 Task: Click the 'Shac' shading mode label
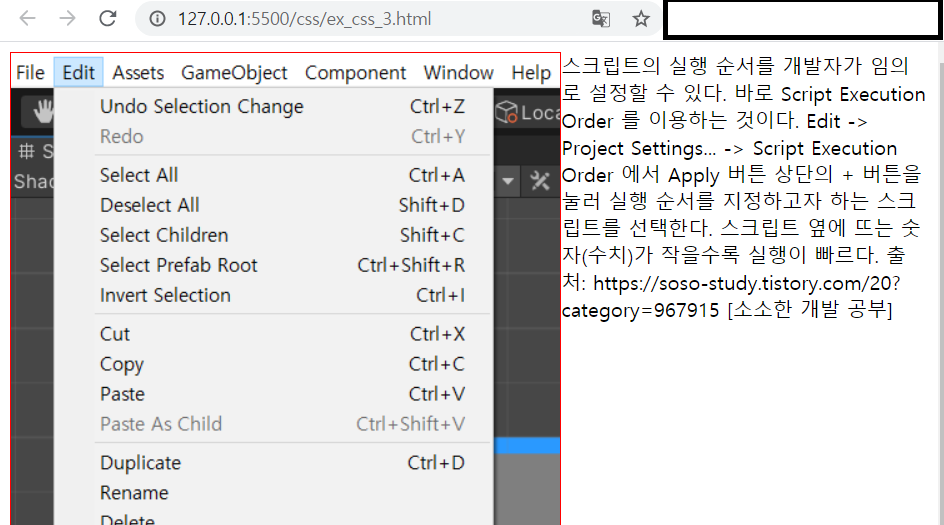coord(34,181)
